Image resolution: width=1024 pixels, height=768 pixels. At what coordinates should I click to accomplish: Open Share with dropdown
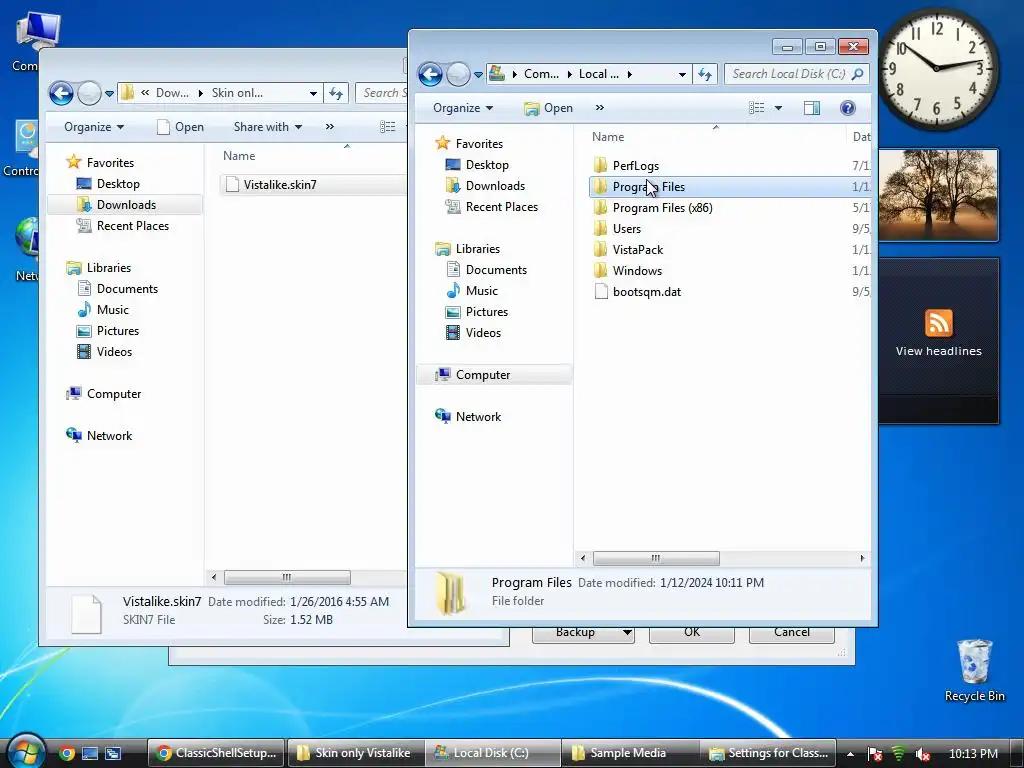268,127
